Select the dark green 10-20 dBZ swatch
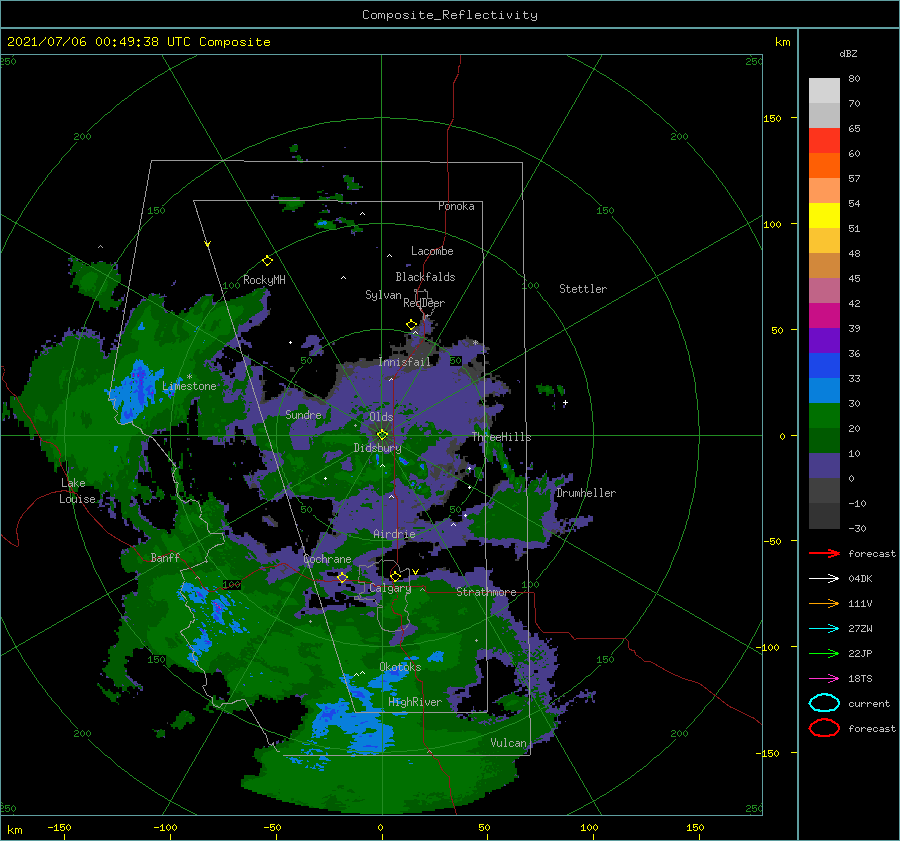Image resolution: width=900 pixels, height=841 pixels. click(824, 441)
